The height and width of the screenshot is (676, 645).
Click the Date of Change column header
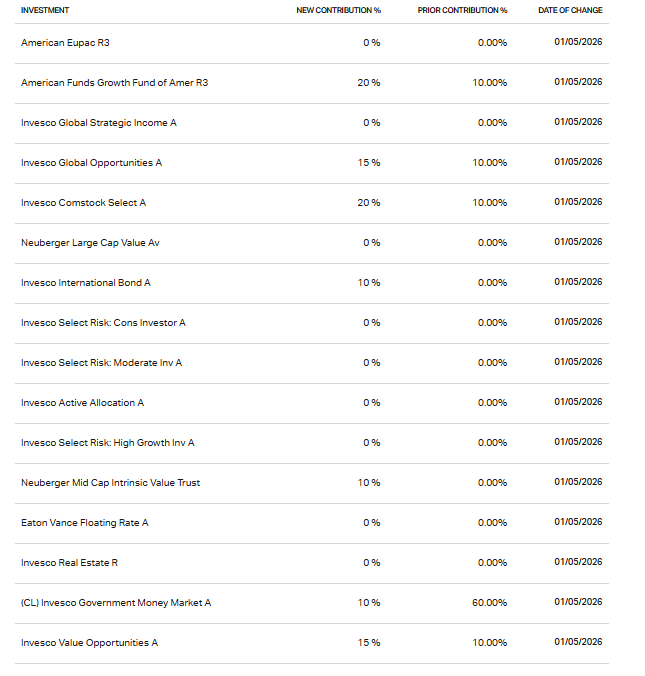coord(570,10)
